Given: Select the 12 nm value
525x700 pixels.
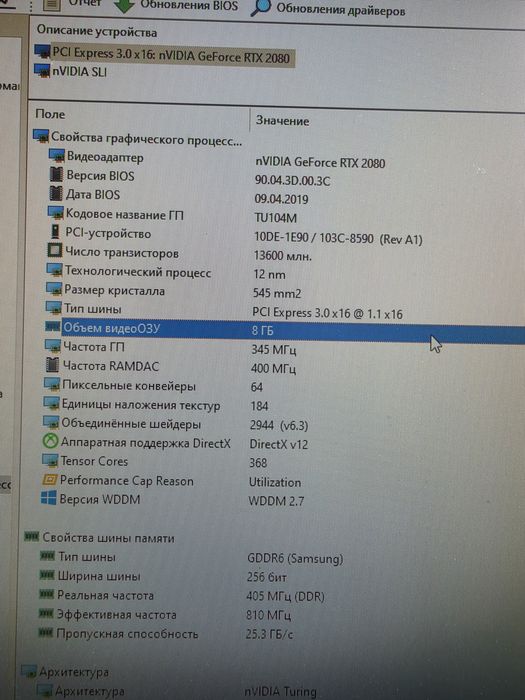Looking at the screenshot, I should tap(269, 275).
